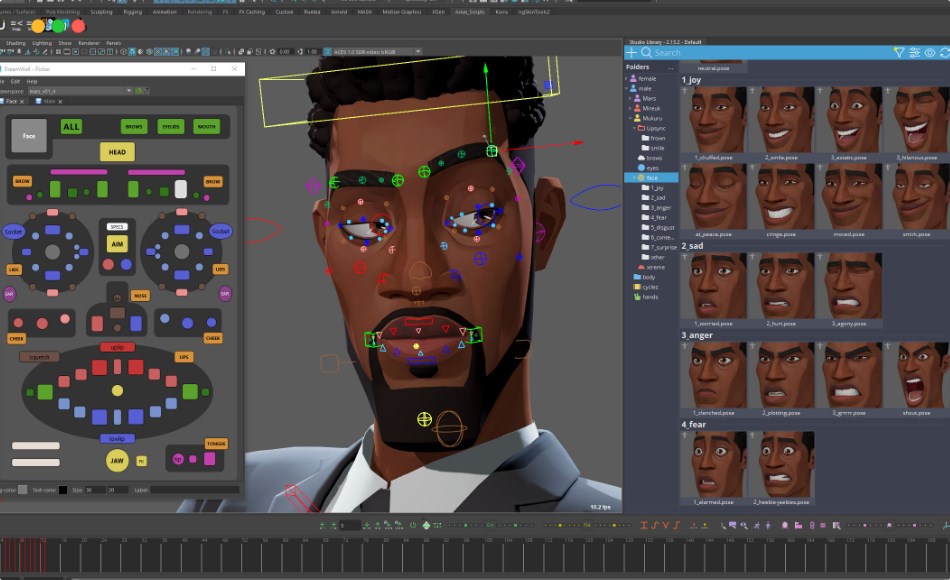Click the BG-color swatch at the picker's bottom
950x580 pixels.
tap(22, 489)
